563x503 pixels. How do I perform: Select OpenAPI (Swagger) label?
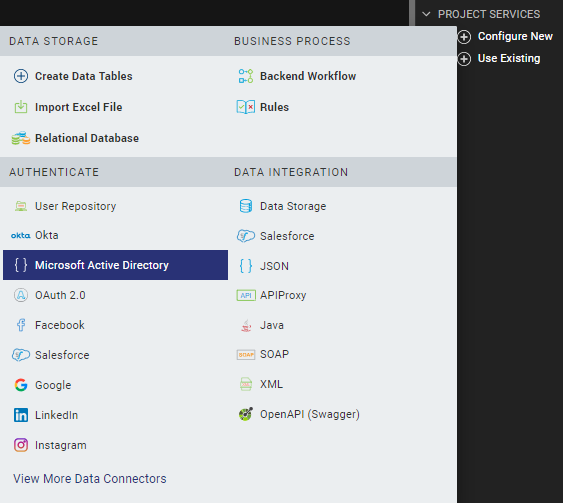[x=310, y=414]
